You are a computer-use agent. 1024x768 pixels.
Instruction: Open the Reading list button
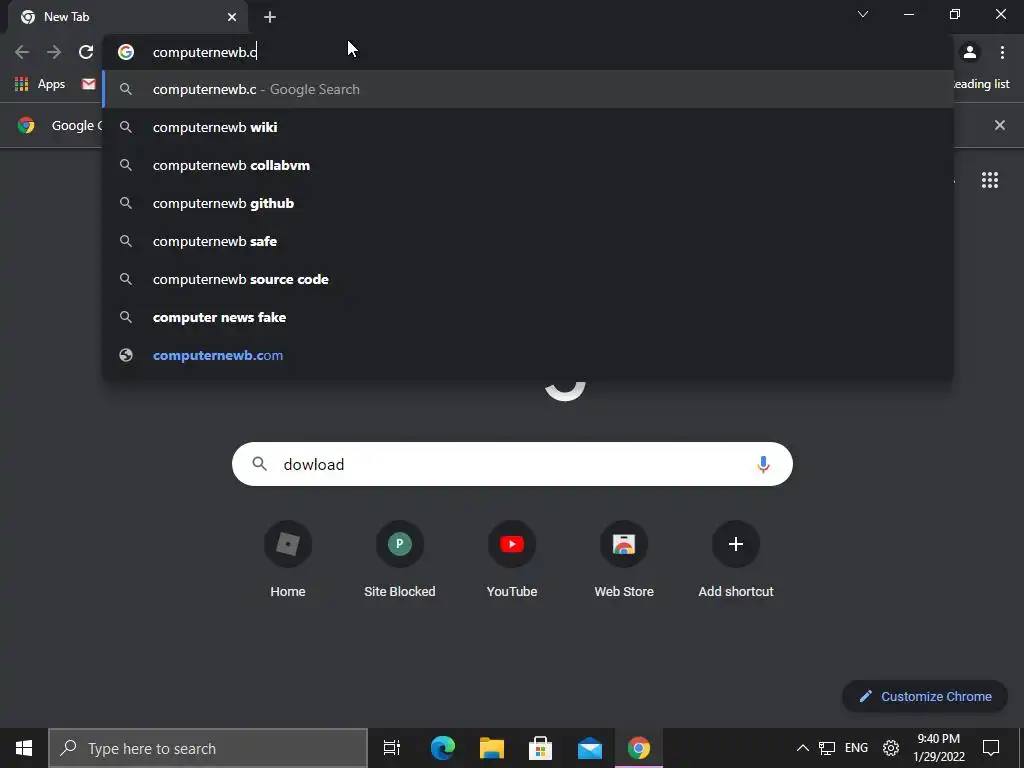(x=981, y=84)
